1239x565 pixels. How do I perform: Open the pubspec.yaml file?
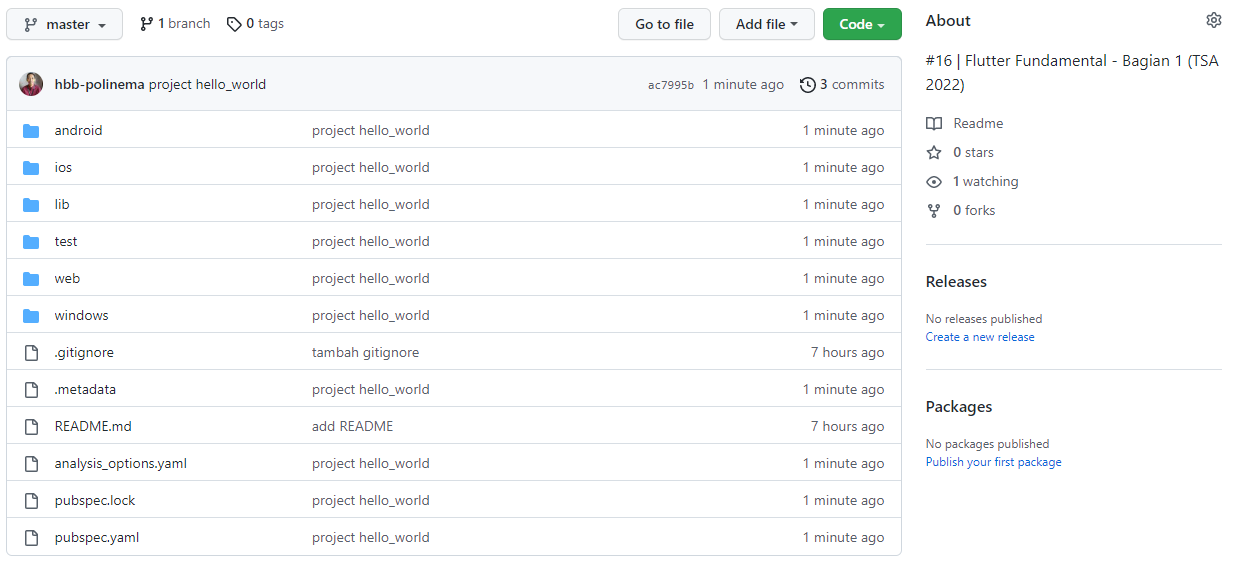point(97,537)
